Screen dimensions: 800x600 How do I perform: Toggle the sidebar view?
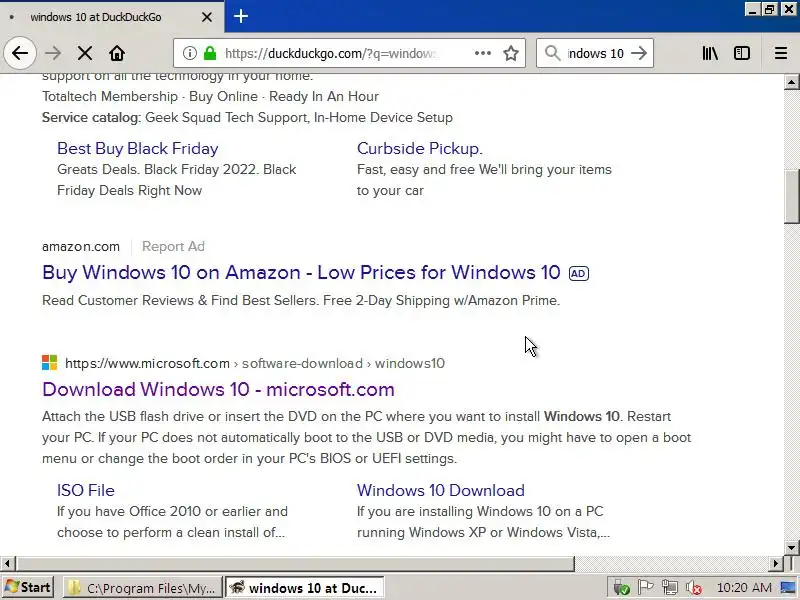[x=742, y=53]
